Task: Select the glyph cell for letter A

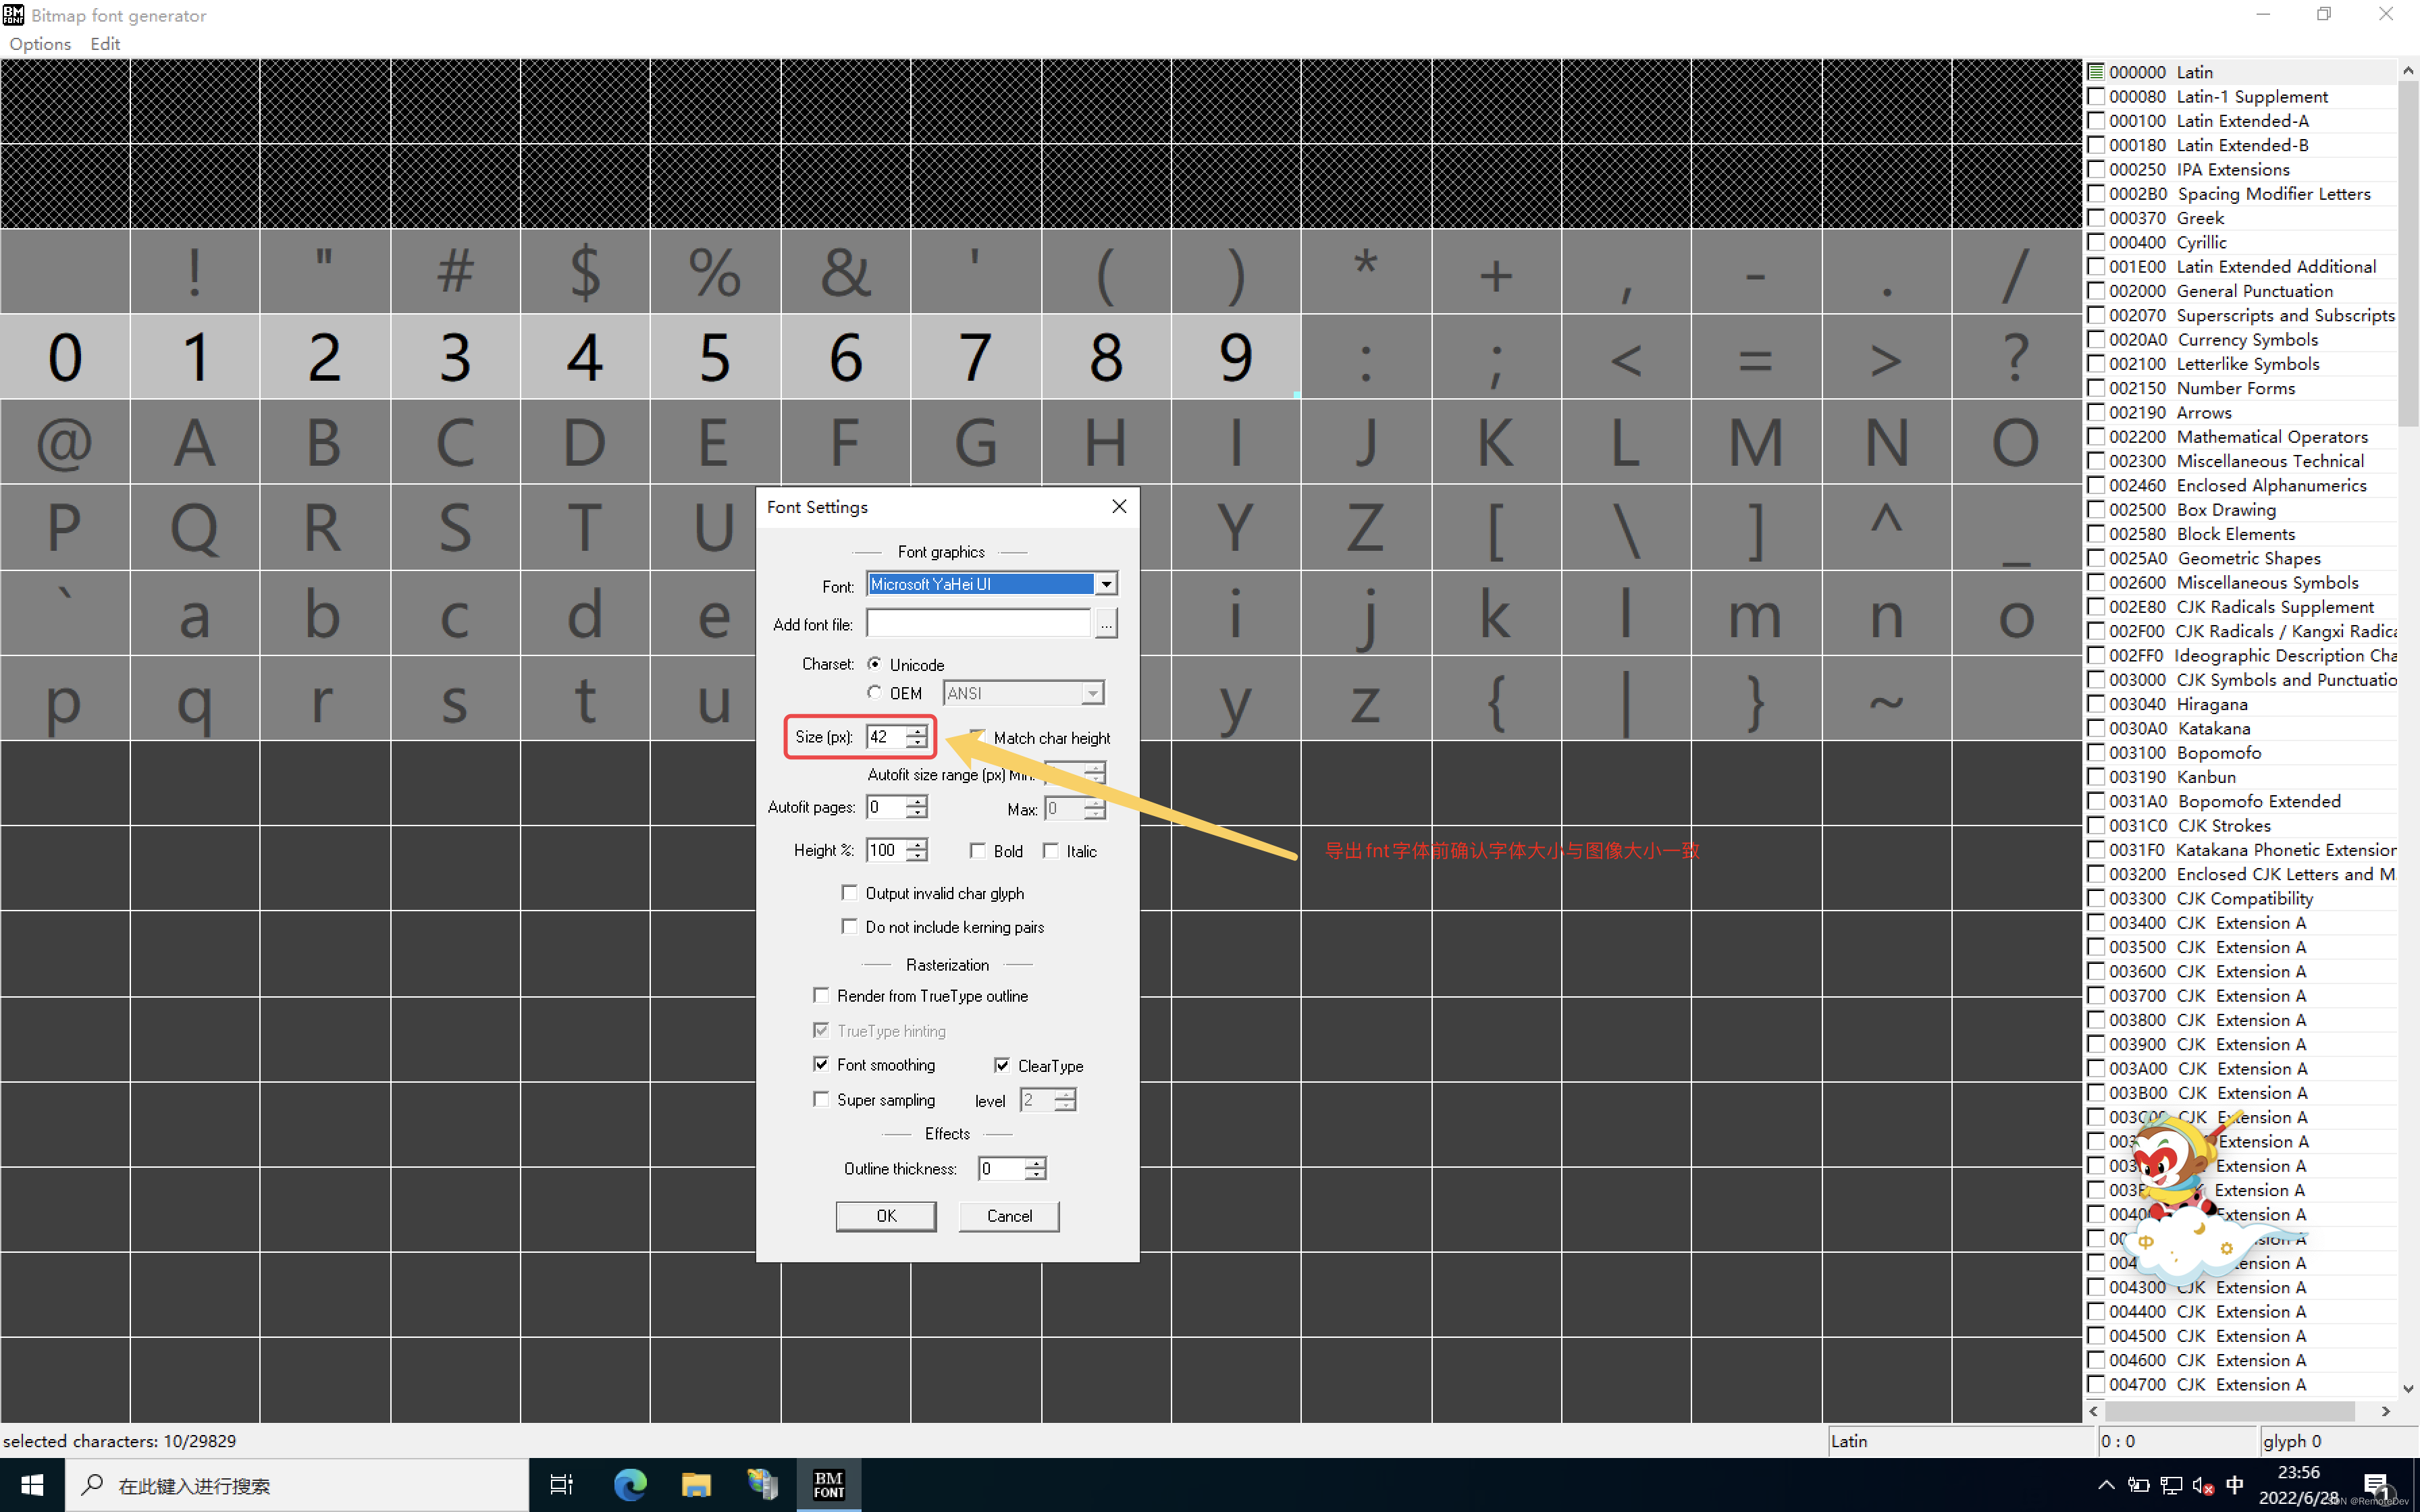Action: pos(195,442)
